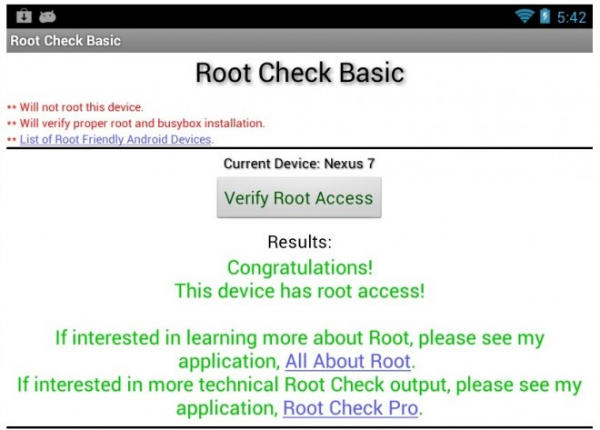
Task: Tap the 'Congratulations!' result text
Action: [300, 267]
